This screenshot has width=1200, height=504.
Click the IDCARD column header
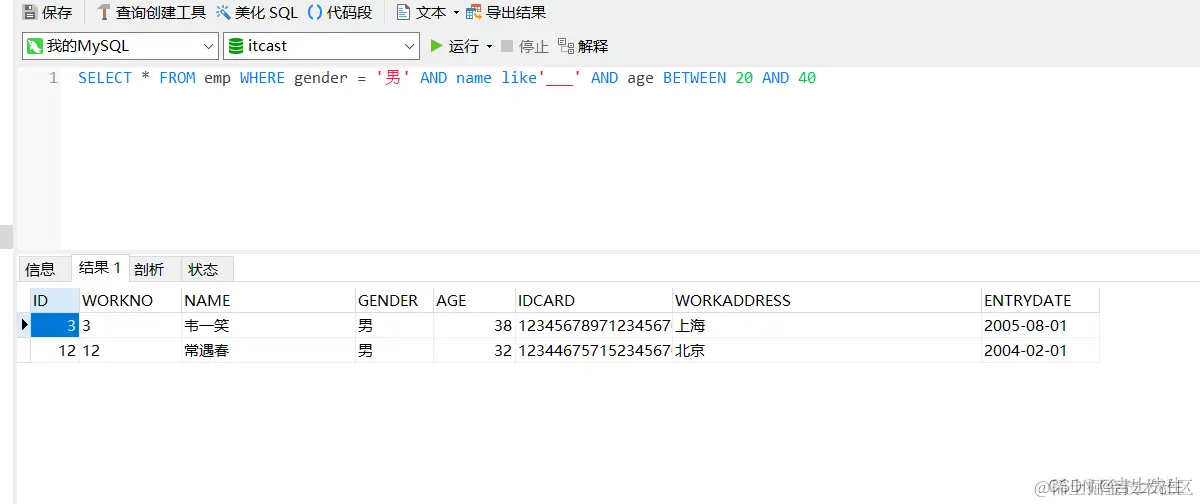(x=593, y=300)
